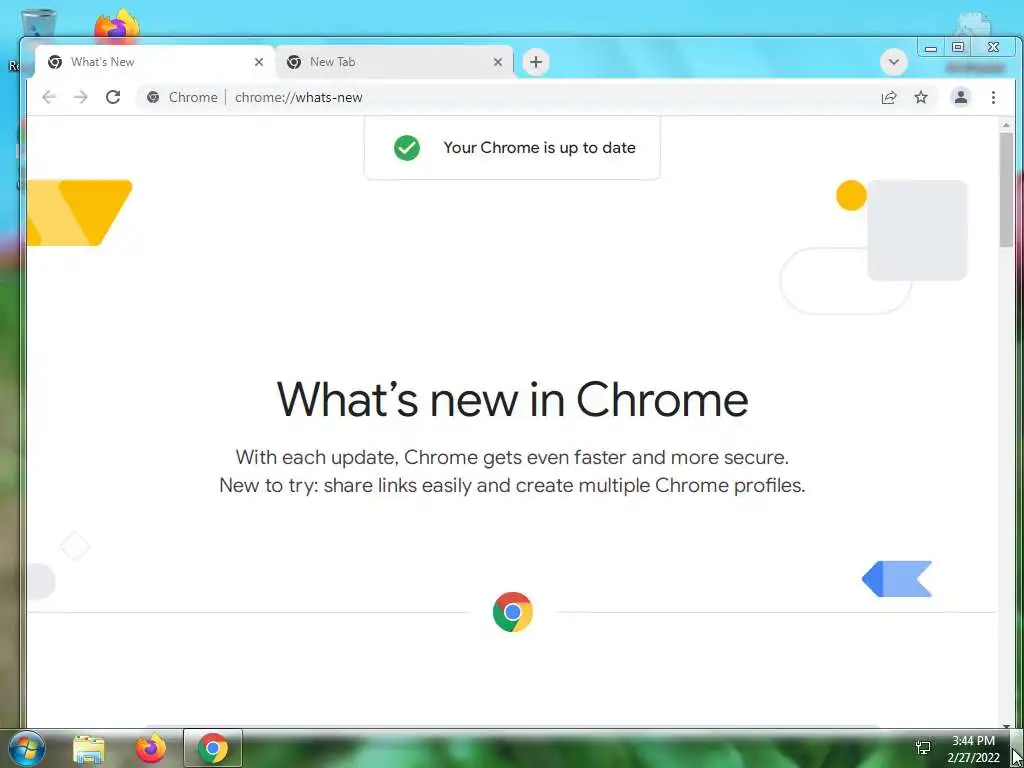Go forward using the forward arrow

pos(80,97)
